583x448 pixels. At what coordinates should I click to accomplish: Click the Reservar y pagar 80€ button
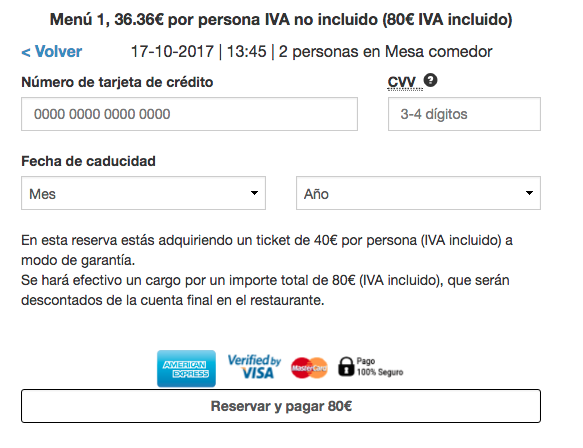[x=281, y=406]
